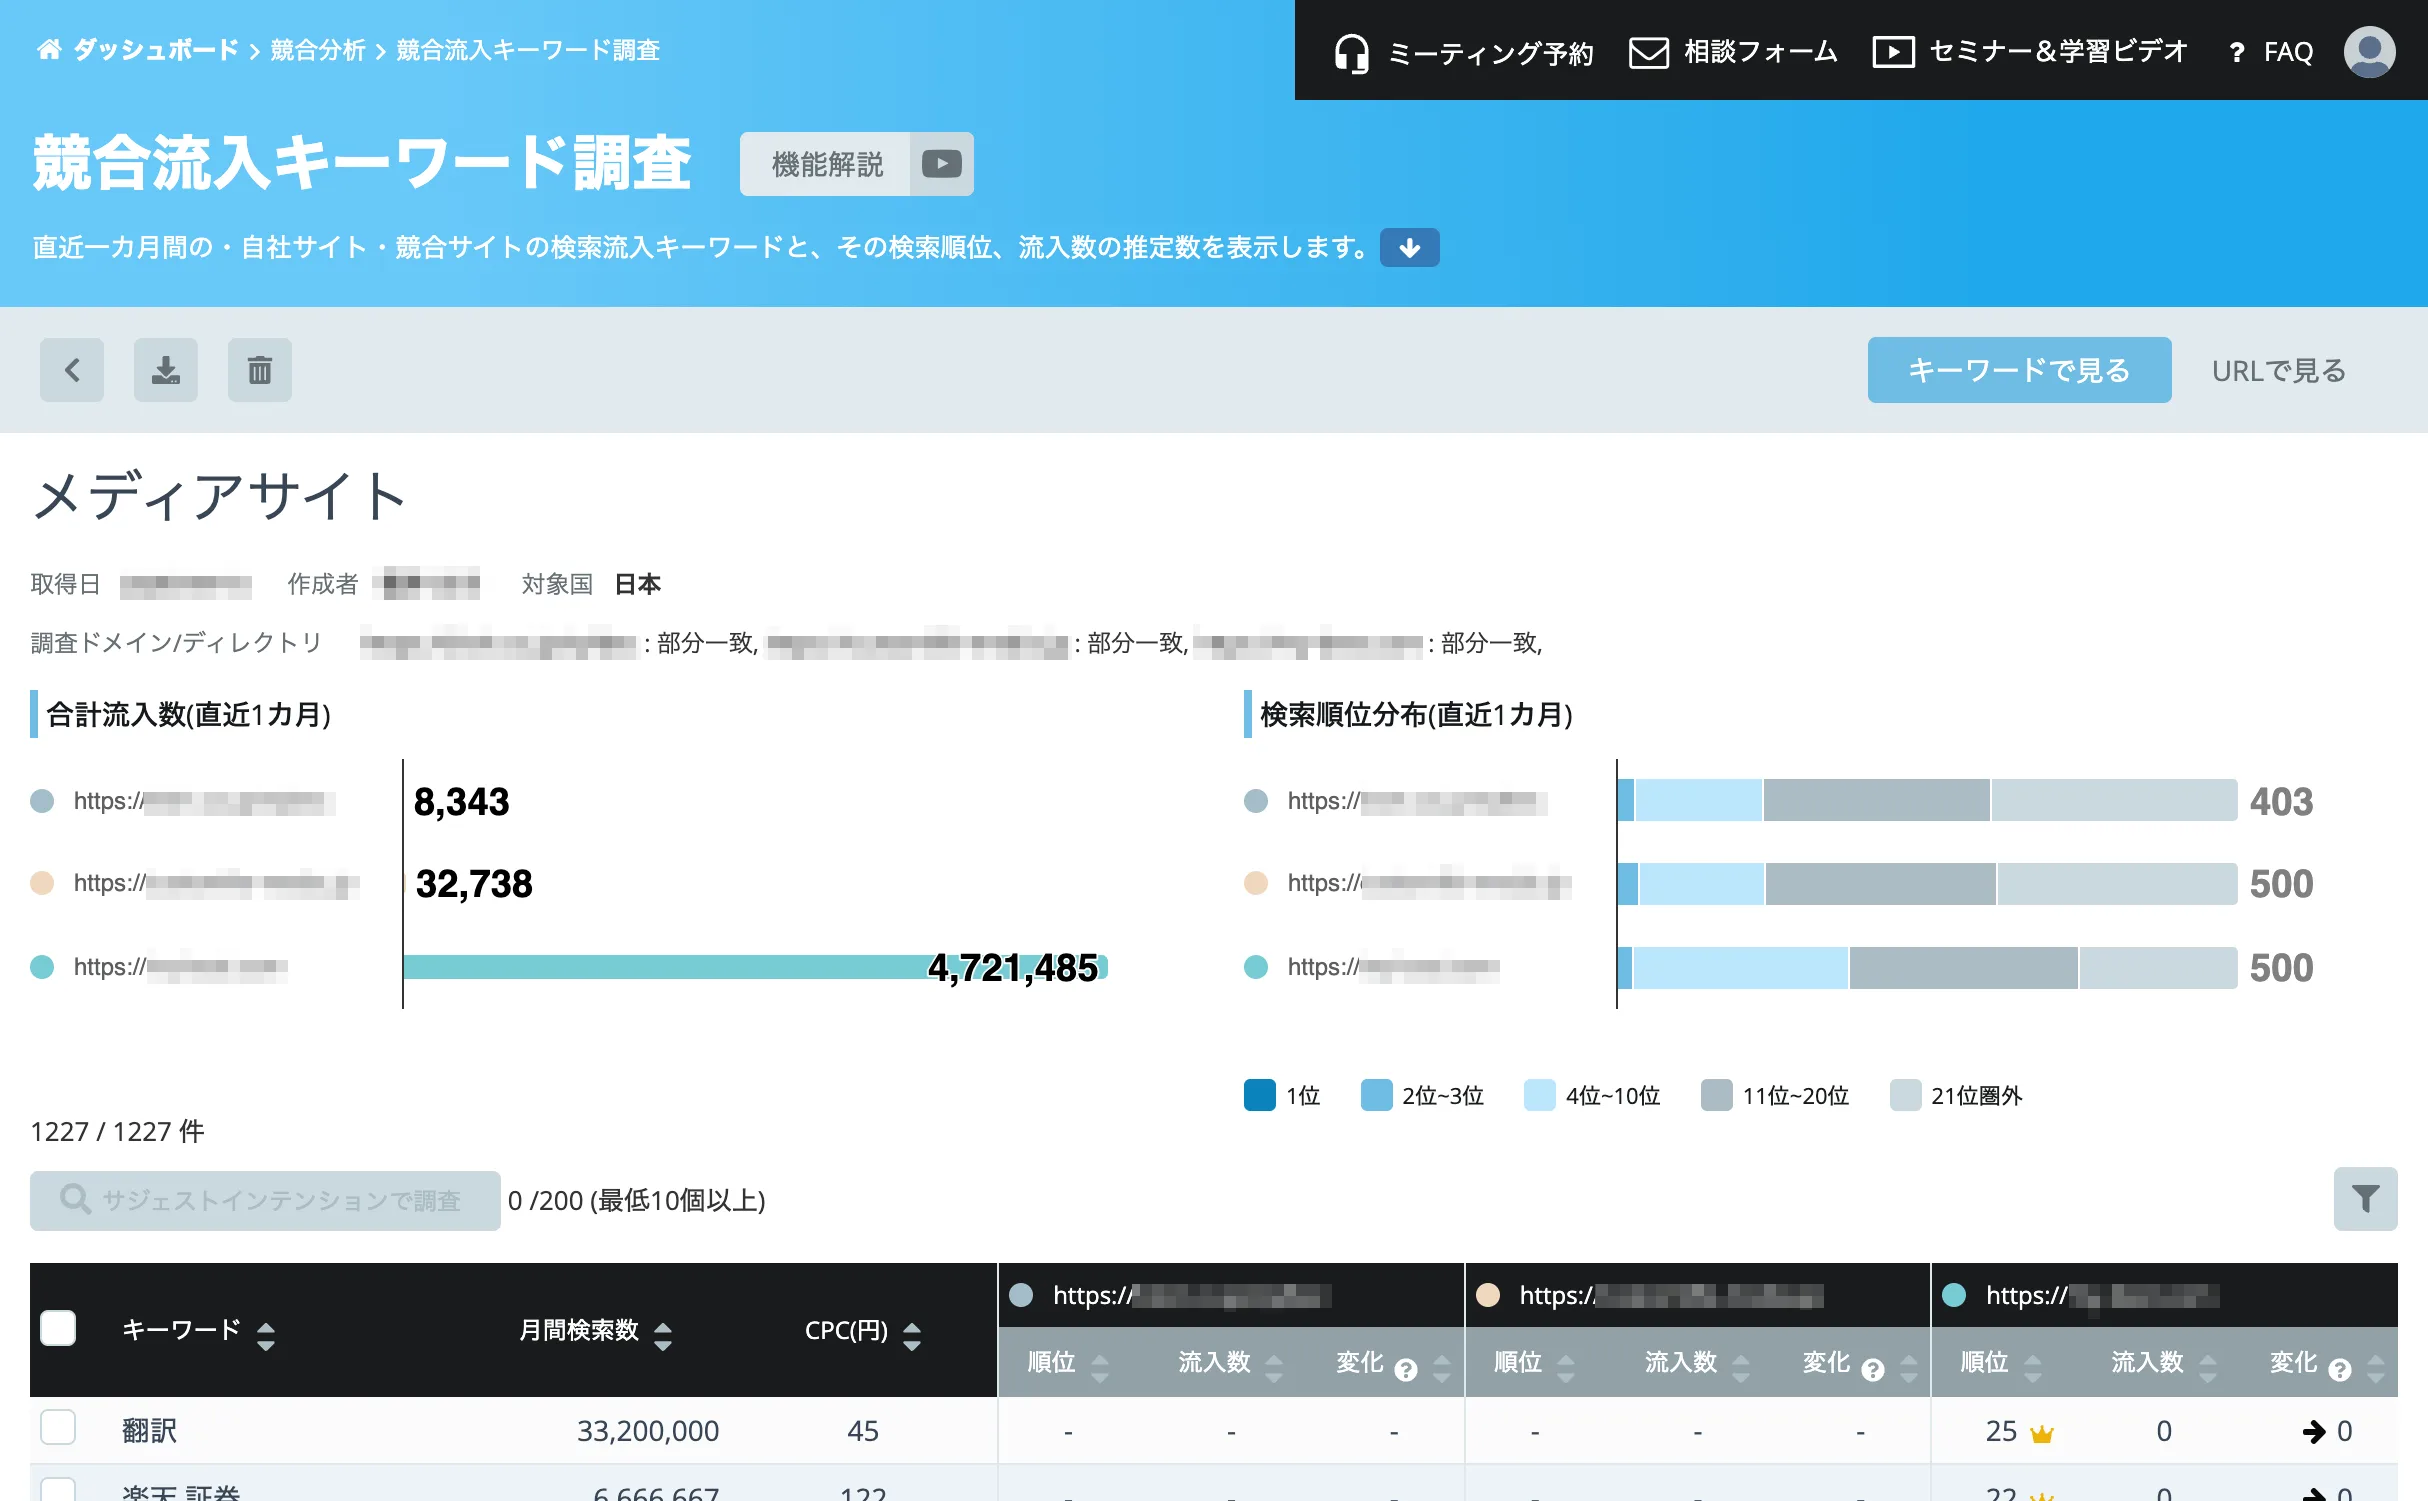Open the FAQ menu item
Screen dimensions: 2428x1501
click(2288, 52)
